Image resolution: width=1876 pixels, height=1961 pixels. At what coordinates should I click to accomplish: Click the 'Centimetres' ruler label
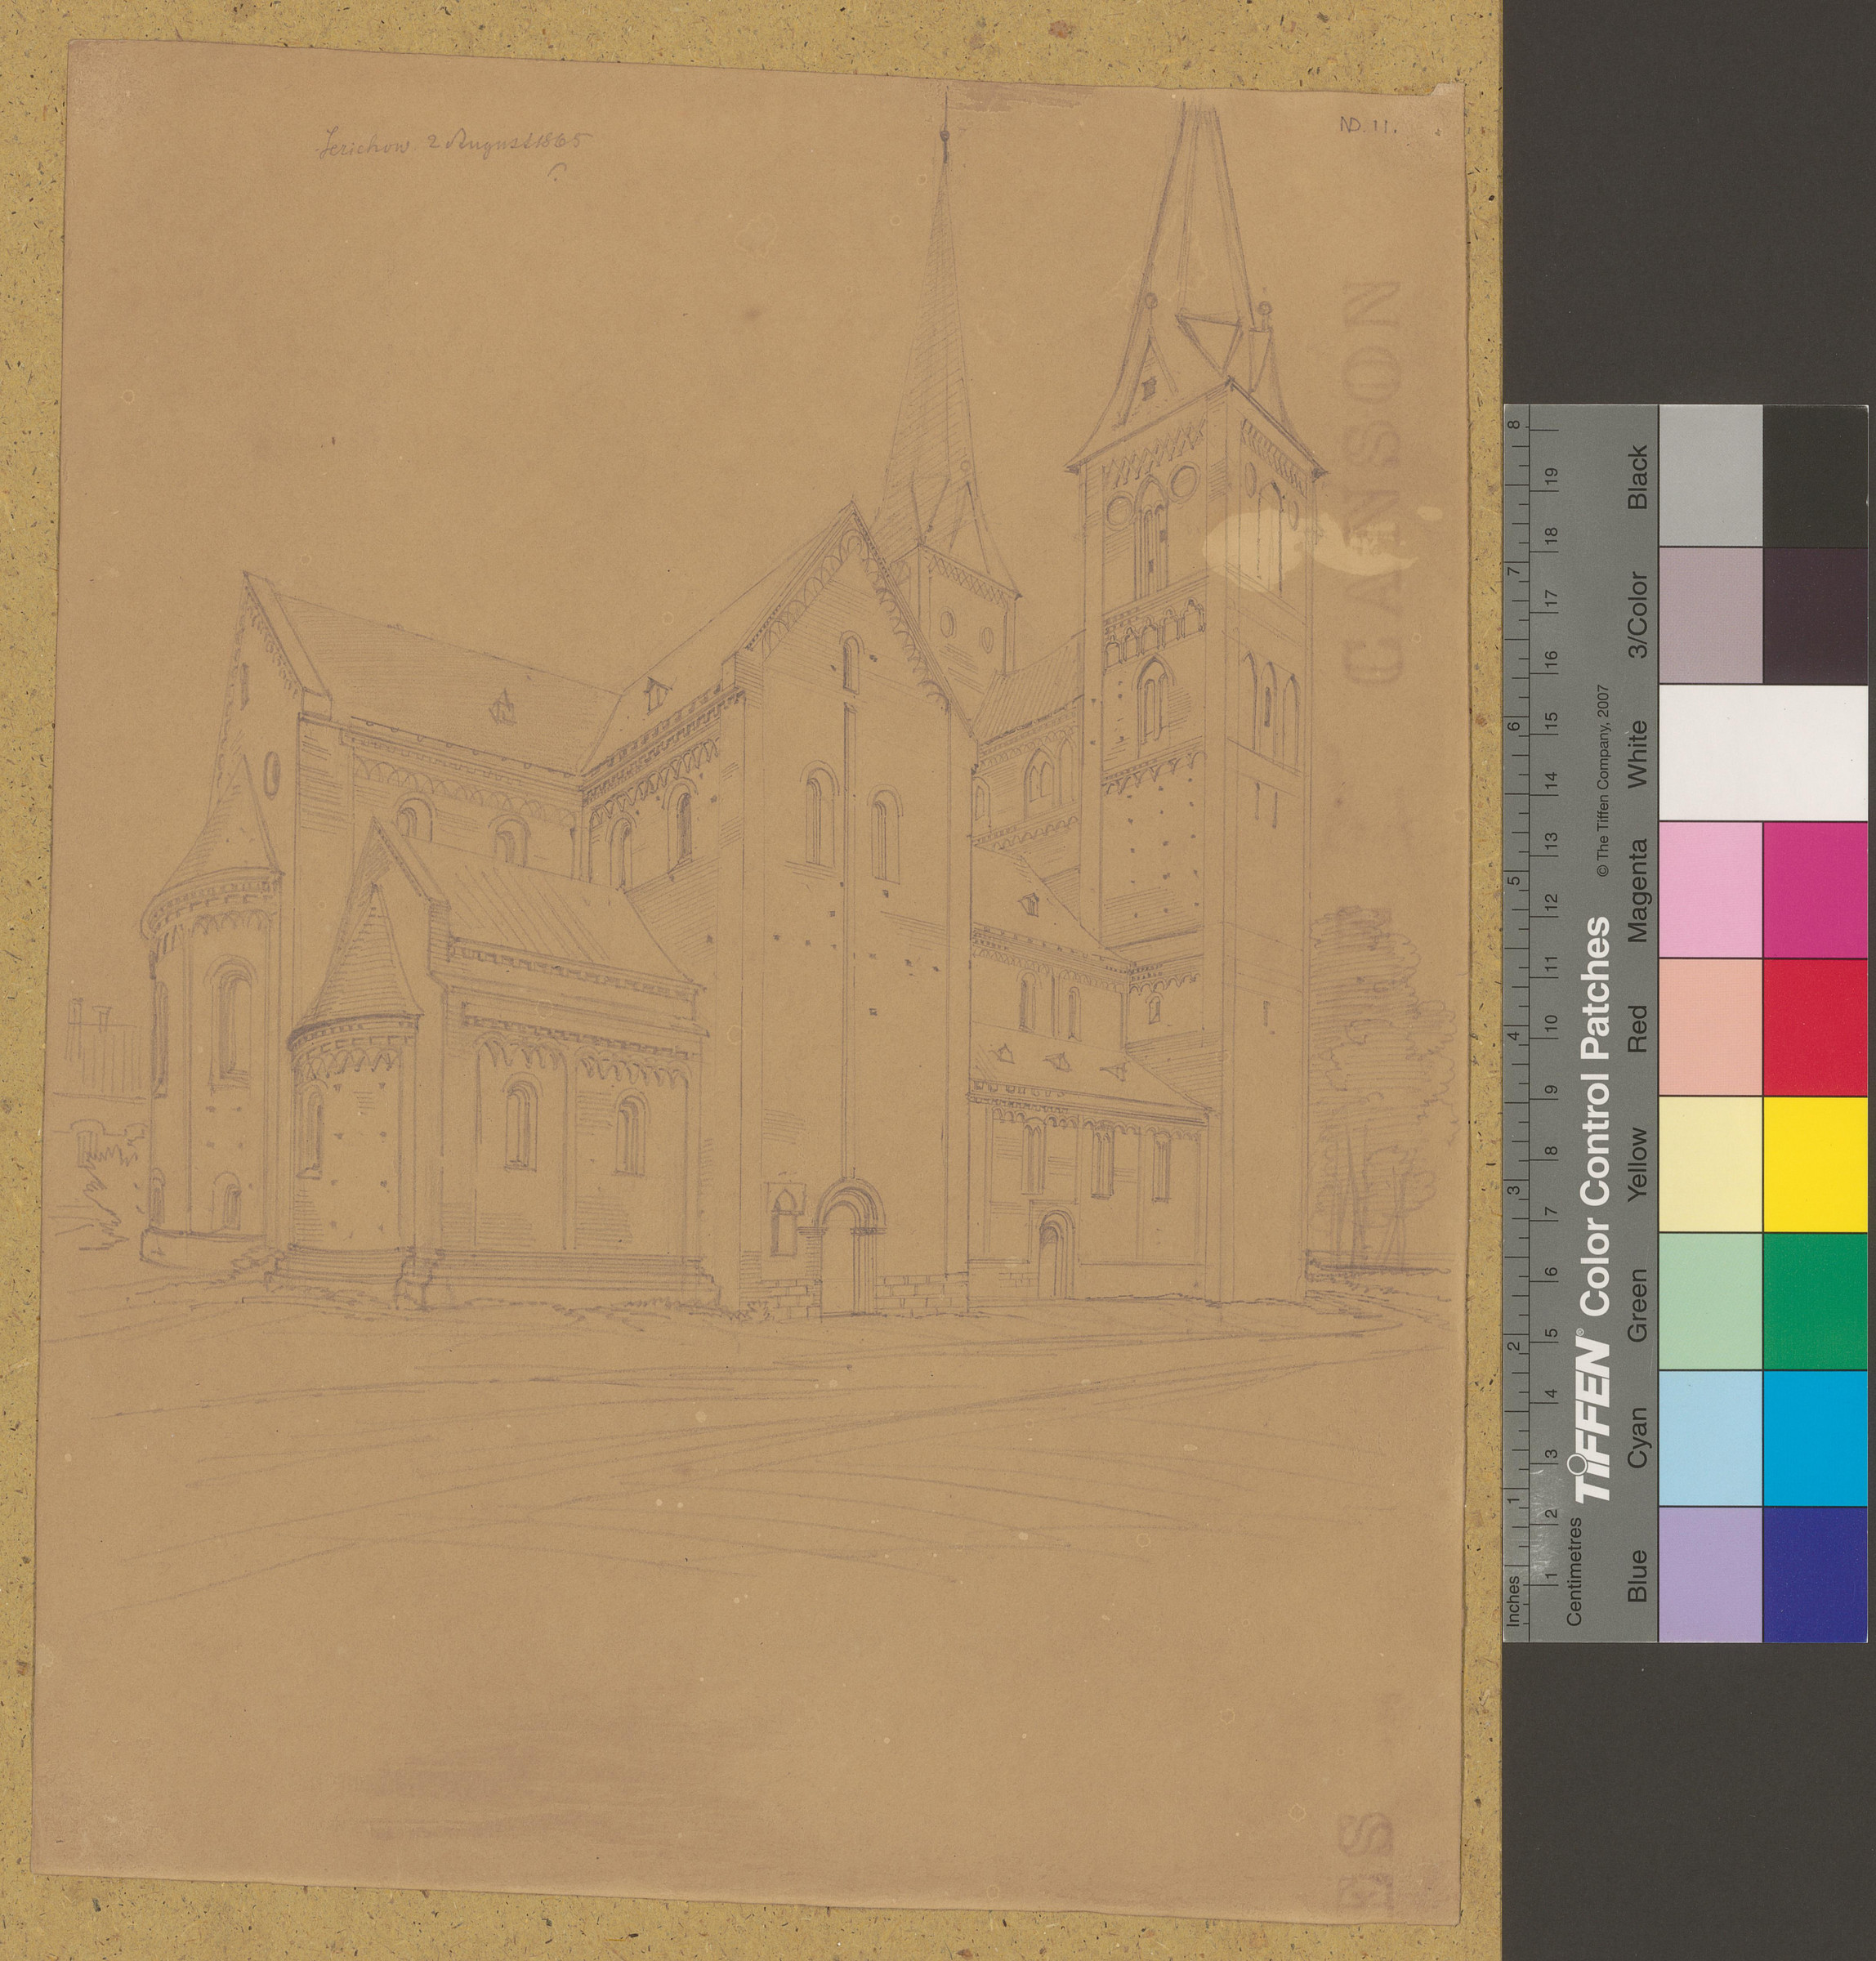(1574, 1571)
